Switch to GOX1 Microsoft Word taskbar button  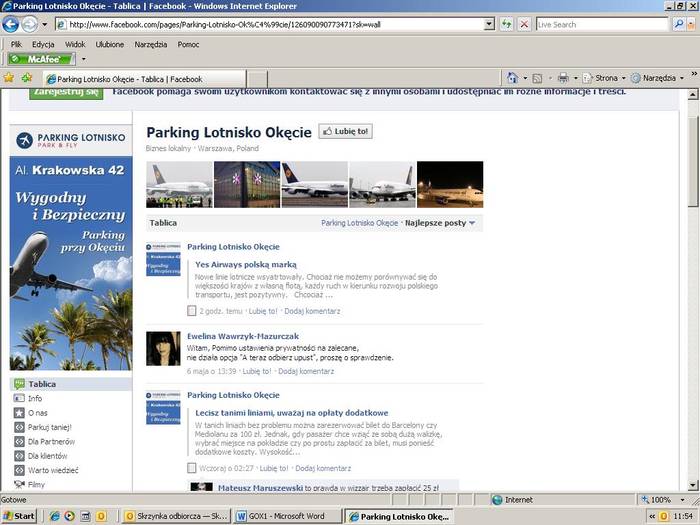click(x=285, y=516)
